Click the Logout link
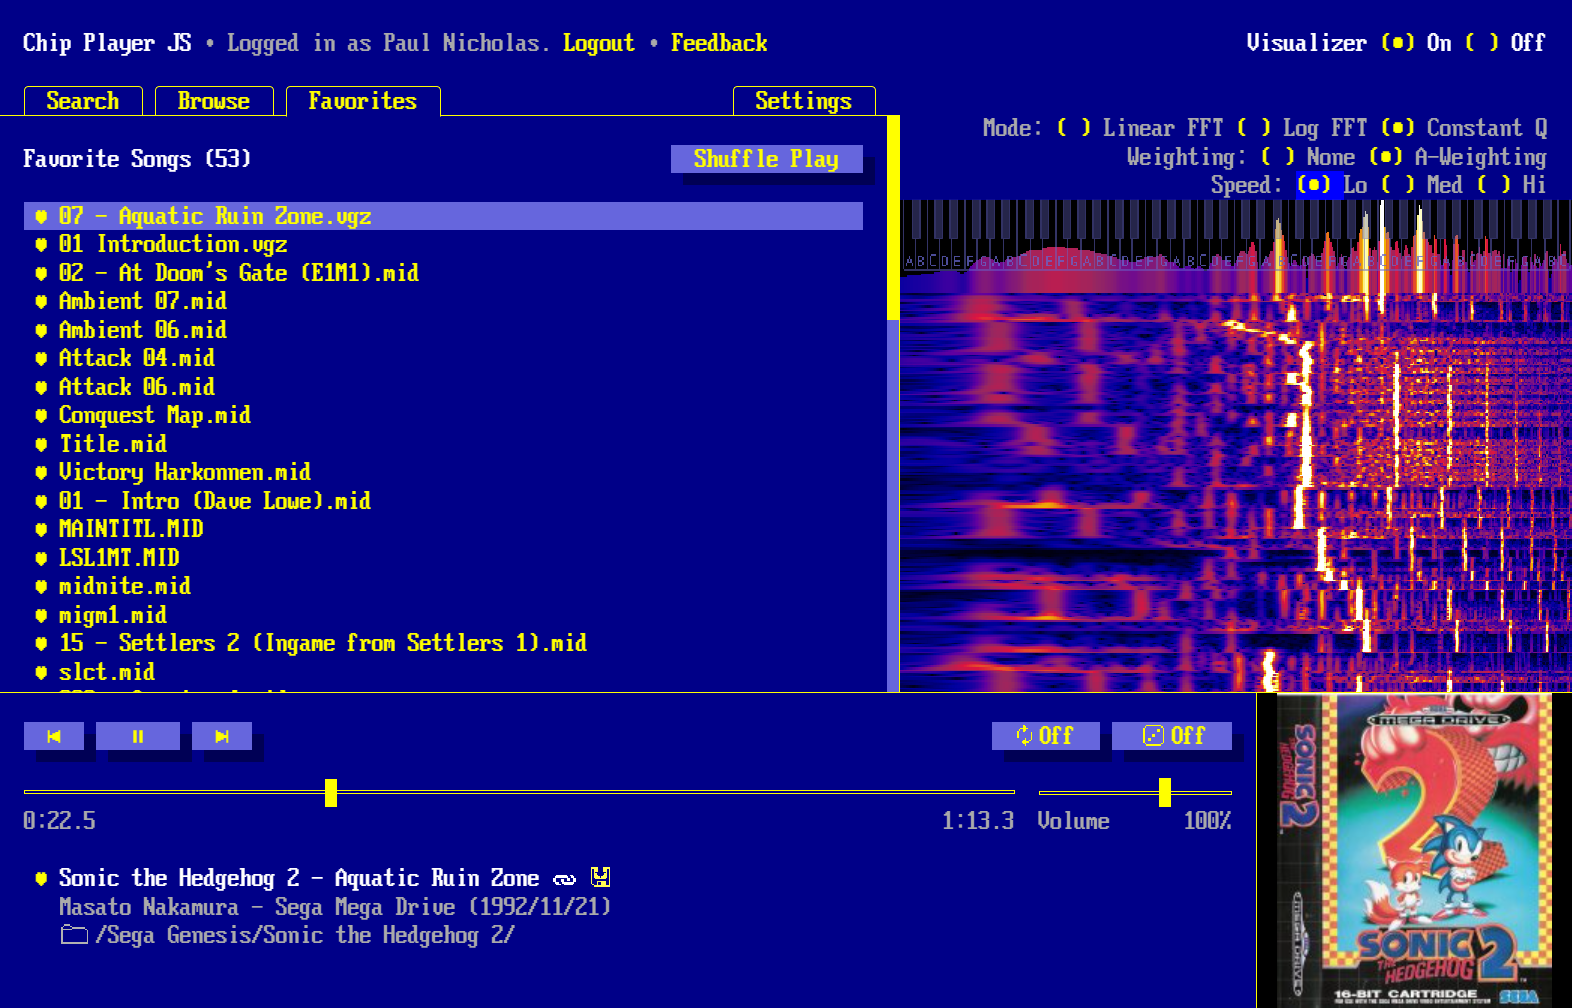This screenshot has width=1572, height=1008. [599, 43]
